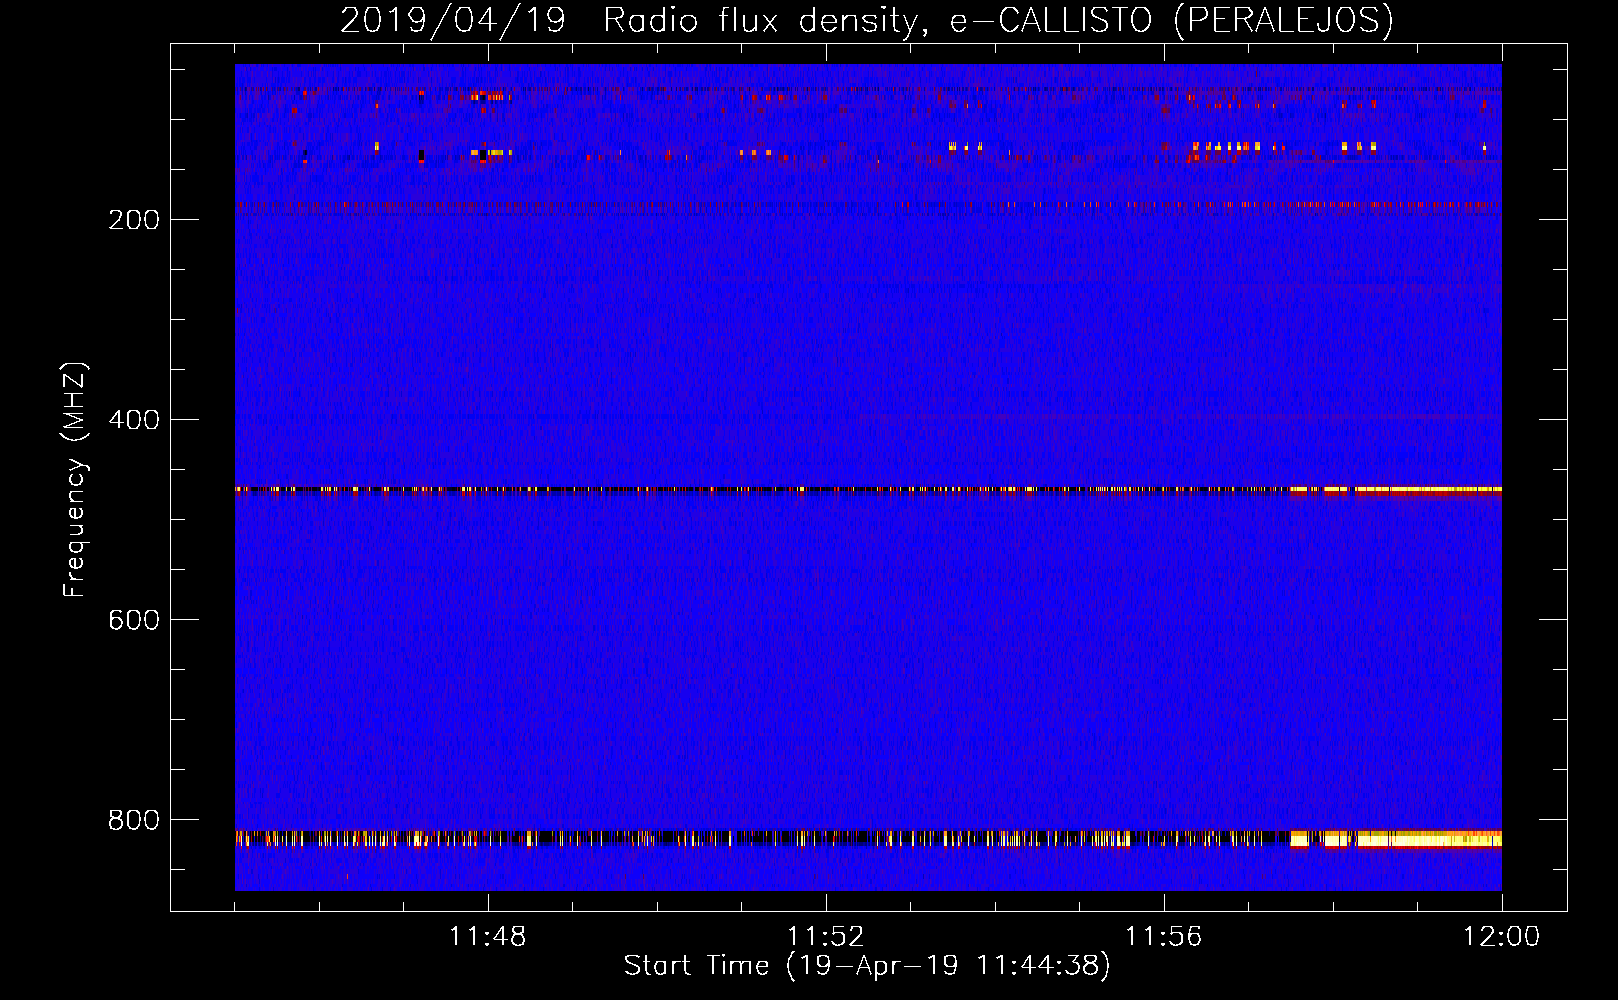Click the bright burst near 470 MHz at plot end
This screenshot has height=1000, width=1618.
(x=1396, y=490)
